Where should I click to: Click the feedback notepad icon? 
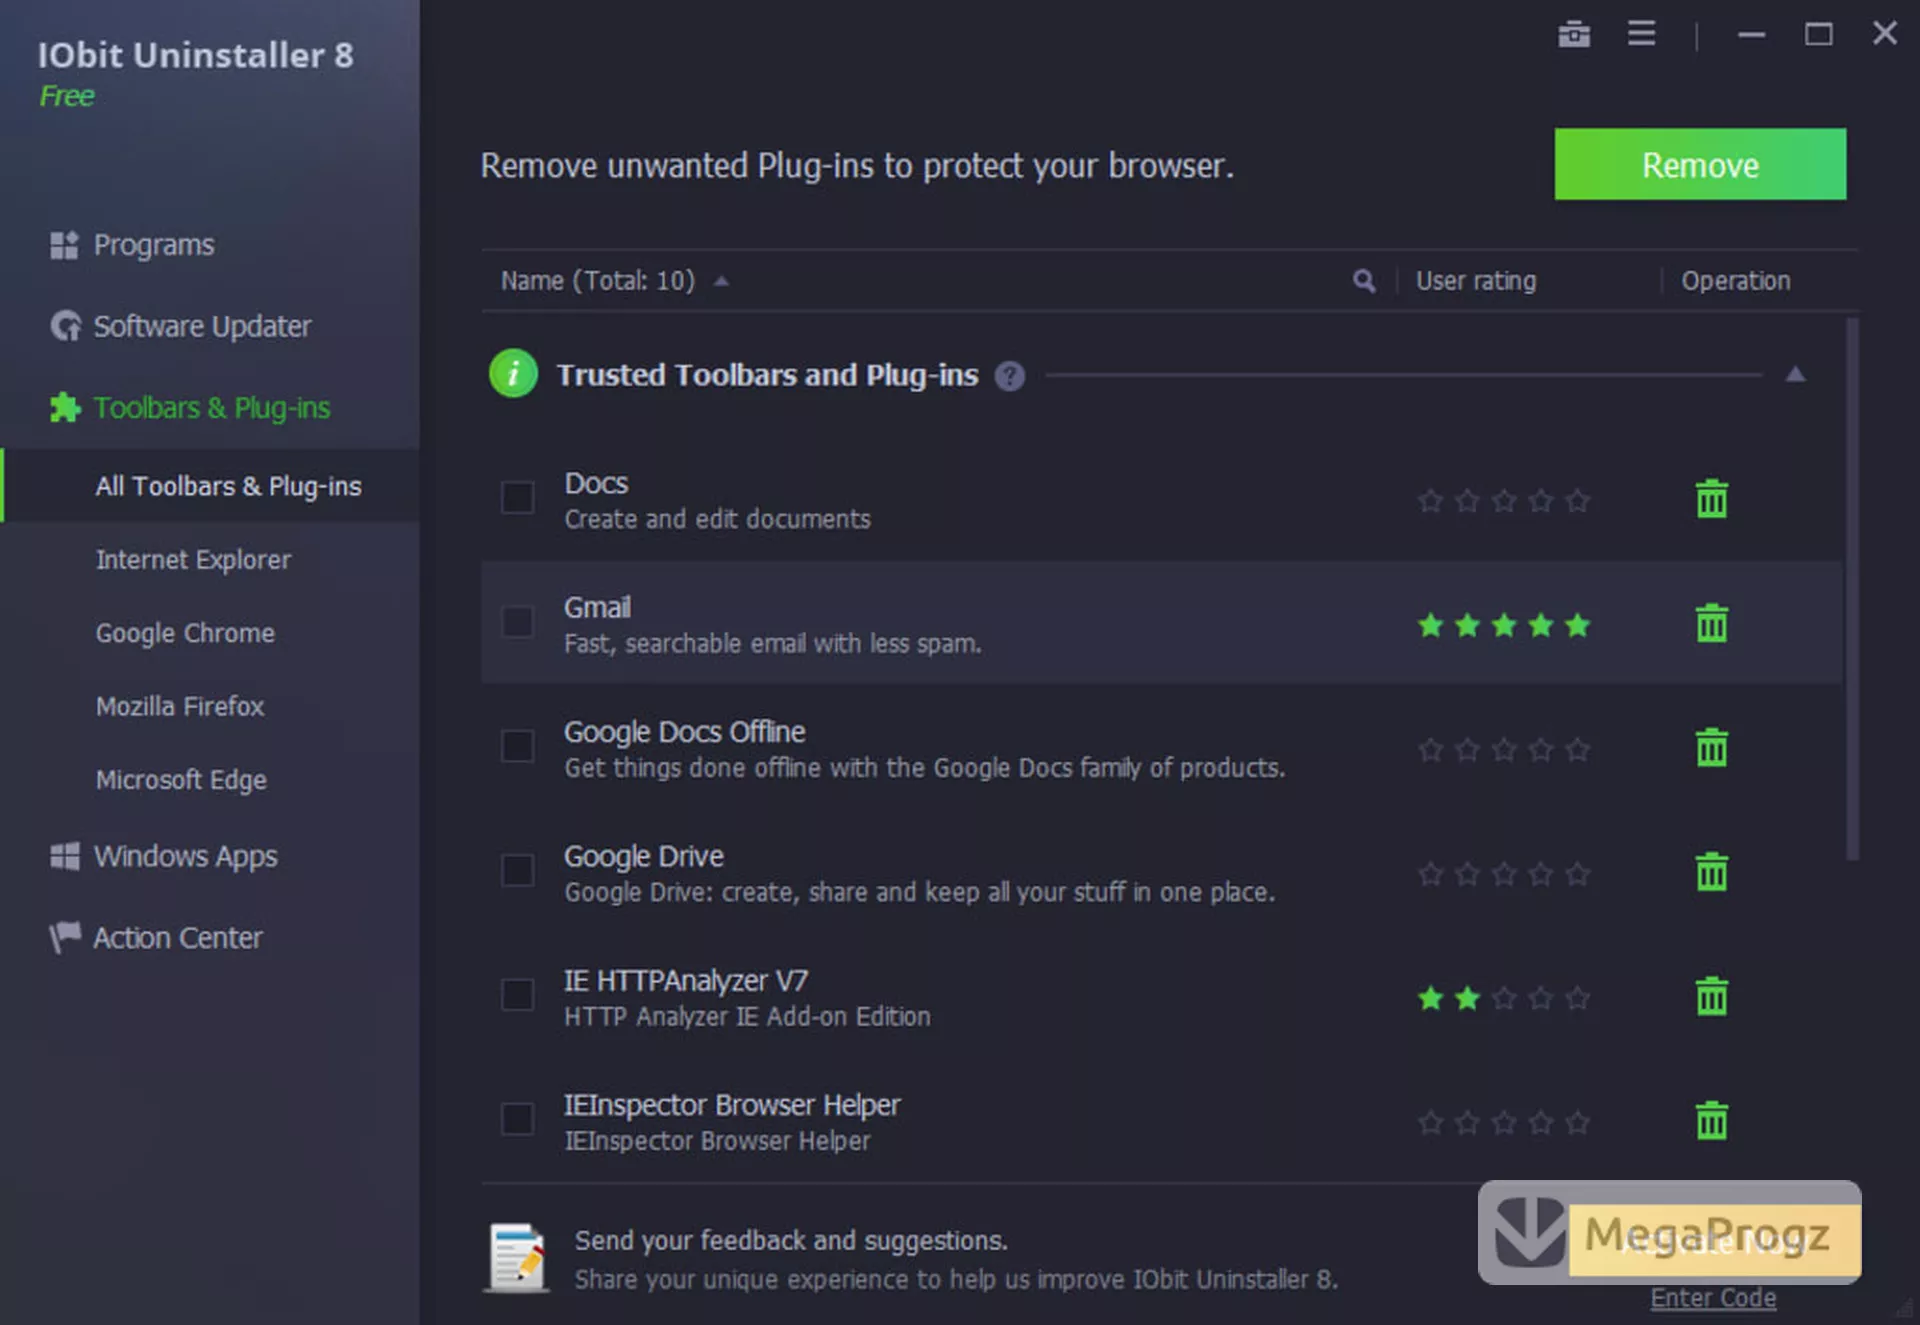tap(517, 1257)
